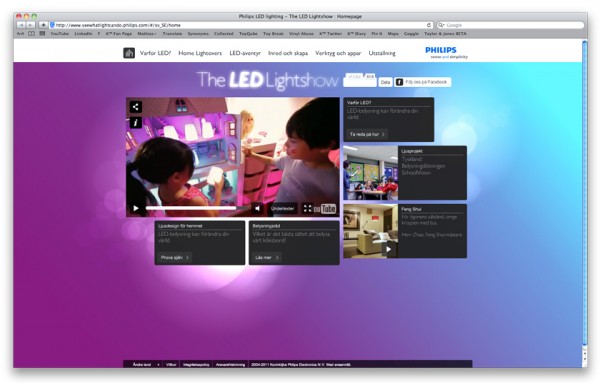Click the Läs mer button
This screenshot has height=383, width=600.
[x=267, y=258]
